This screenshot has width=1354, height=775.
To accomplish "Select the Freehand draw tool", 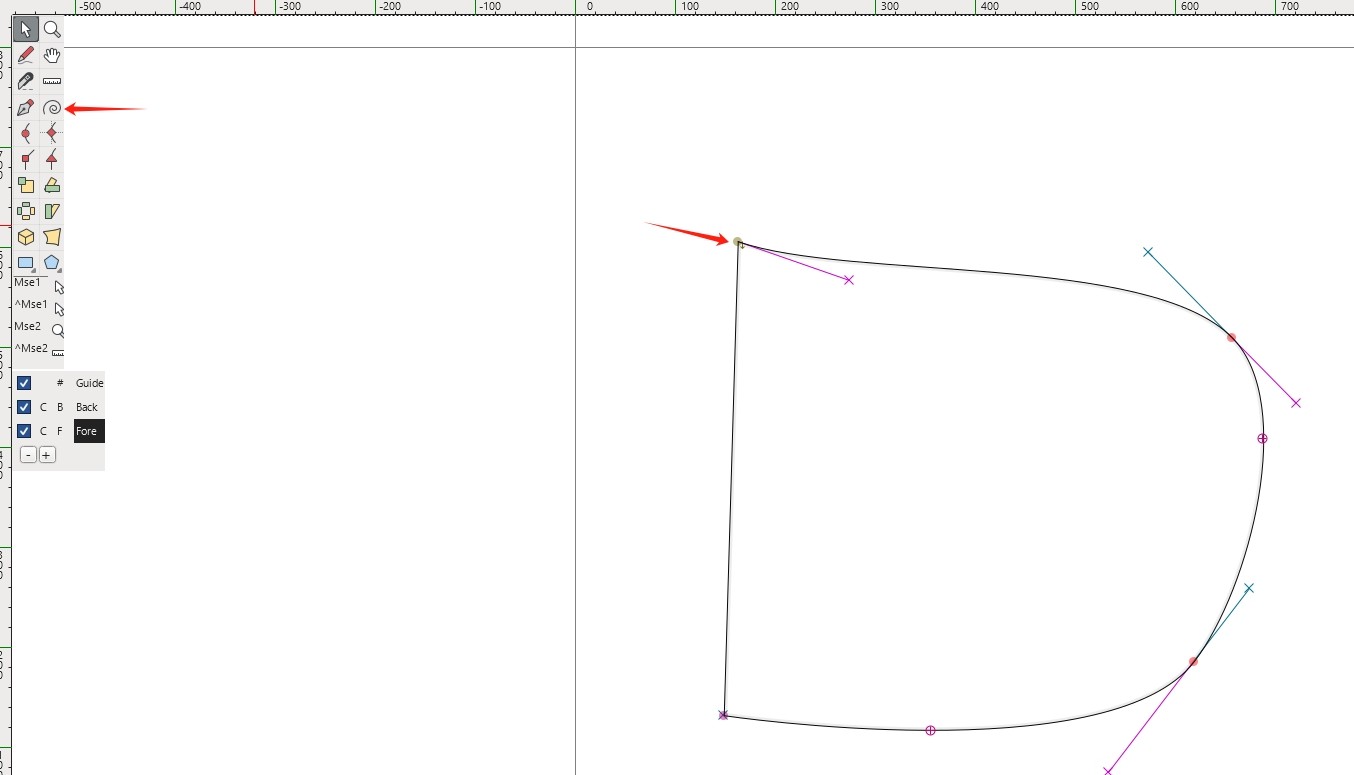I will click(26, 56).
